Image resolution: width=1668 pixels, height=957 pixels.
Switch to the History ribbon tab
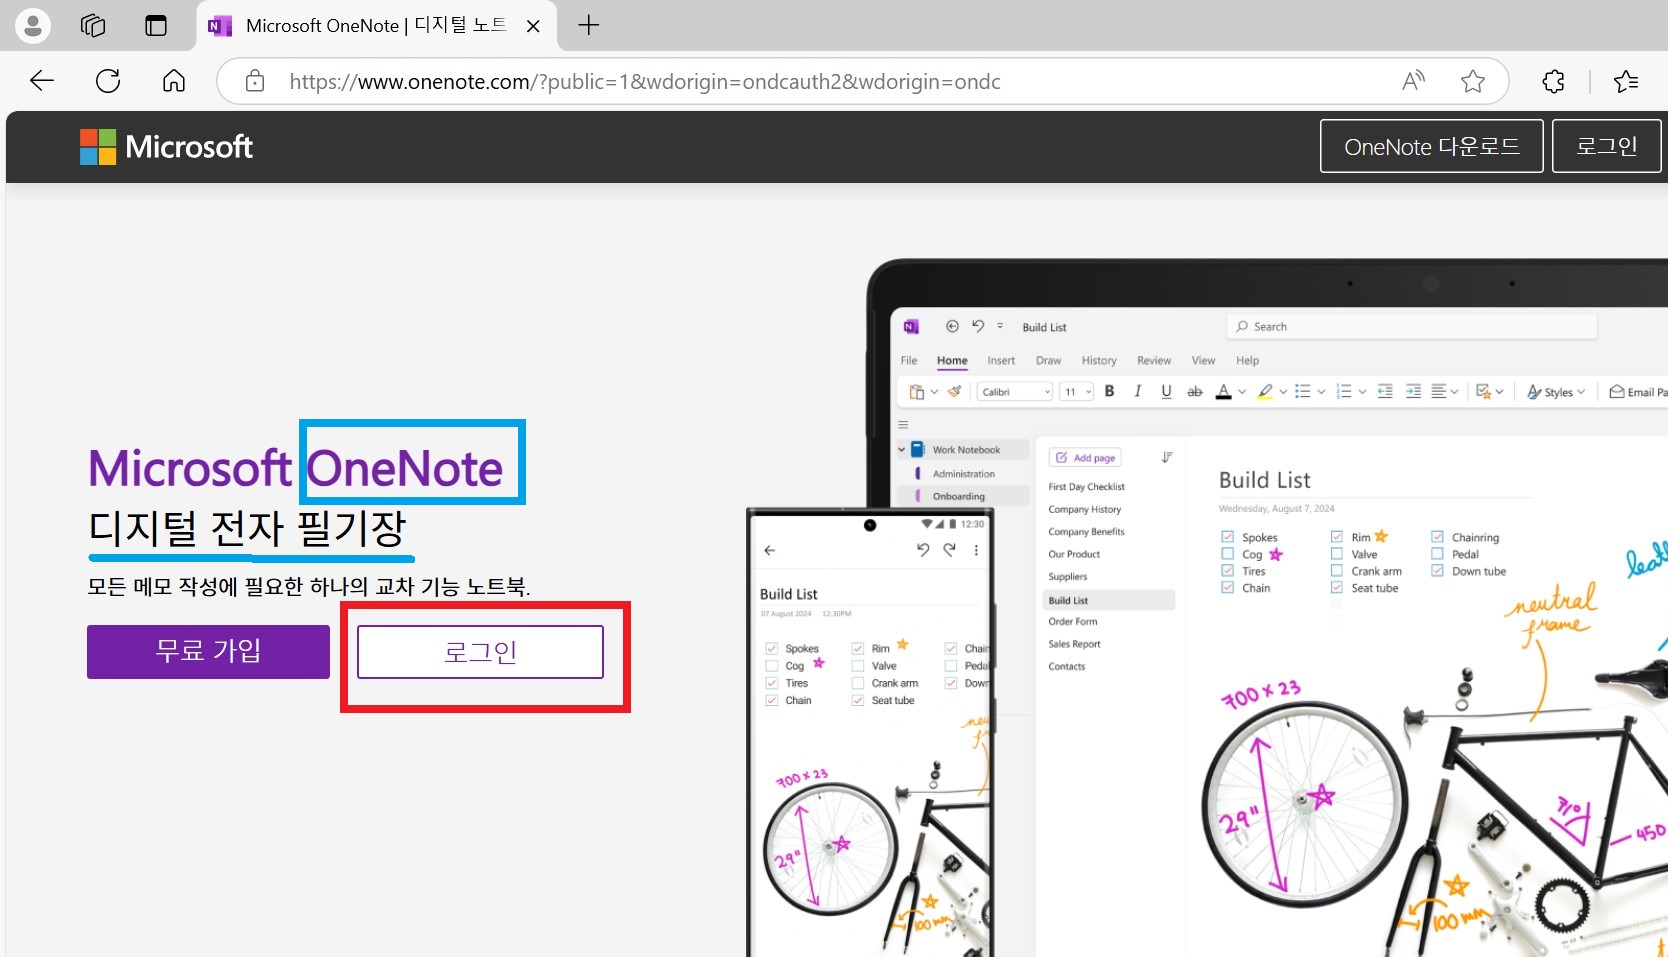click(1099, 360)
